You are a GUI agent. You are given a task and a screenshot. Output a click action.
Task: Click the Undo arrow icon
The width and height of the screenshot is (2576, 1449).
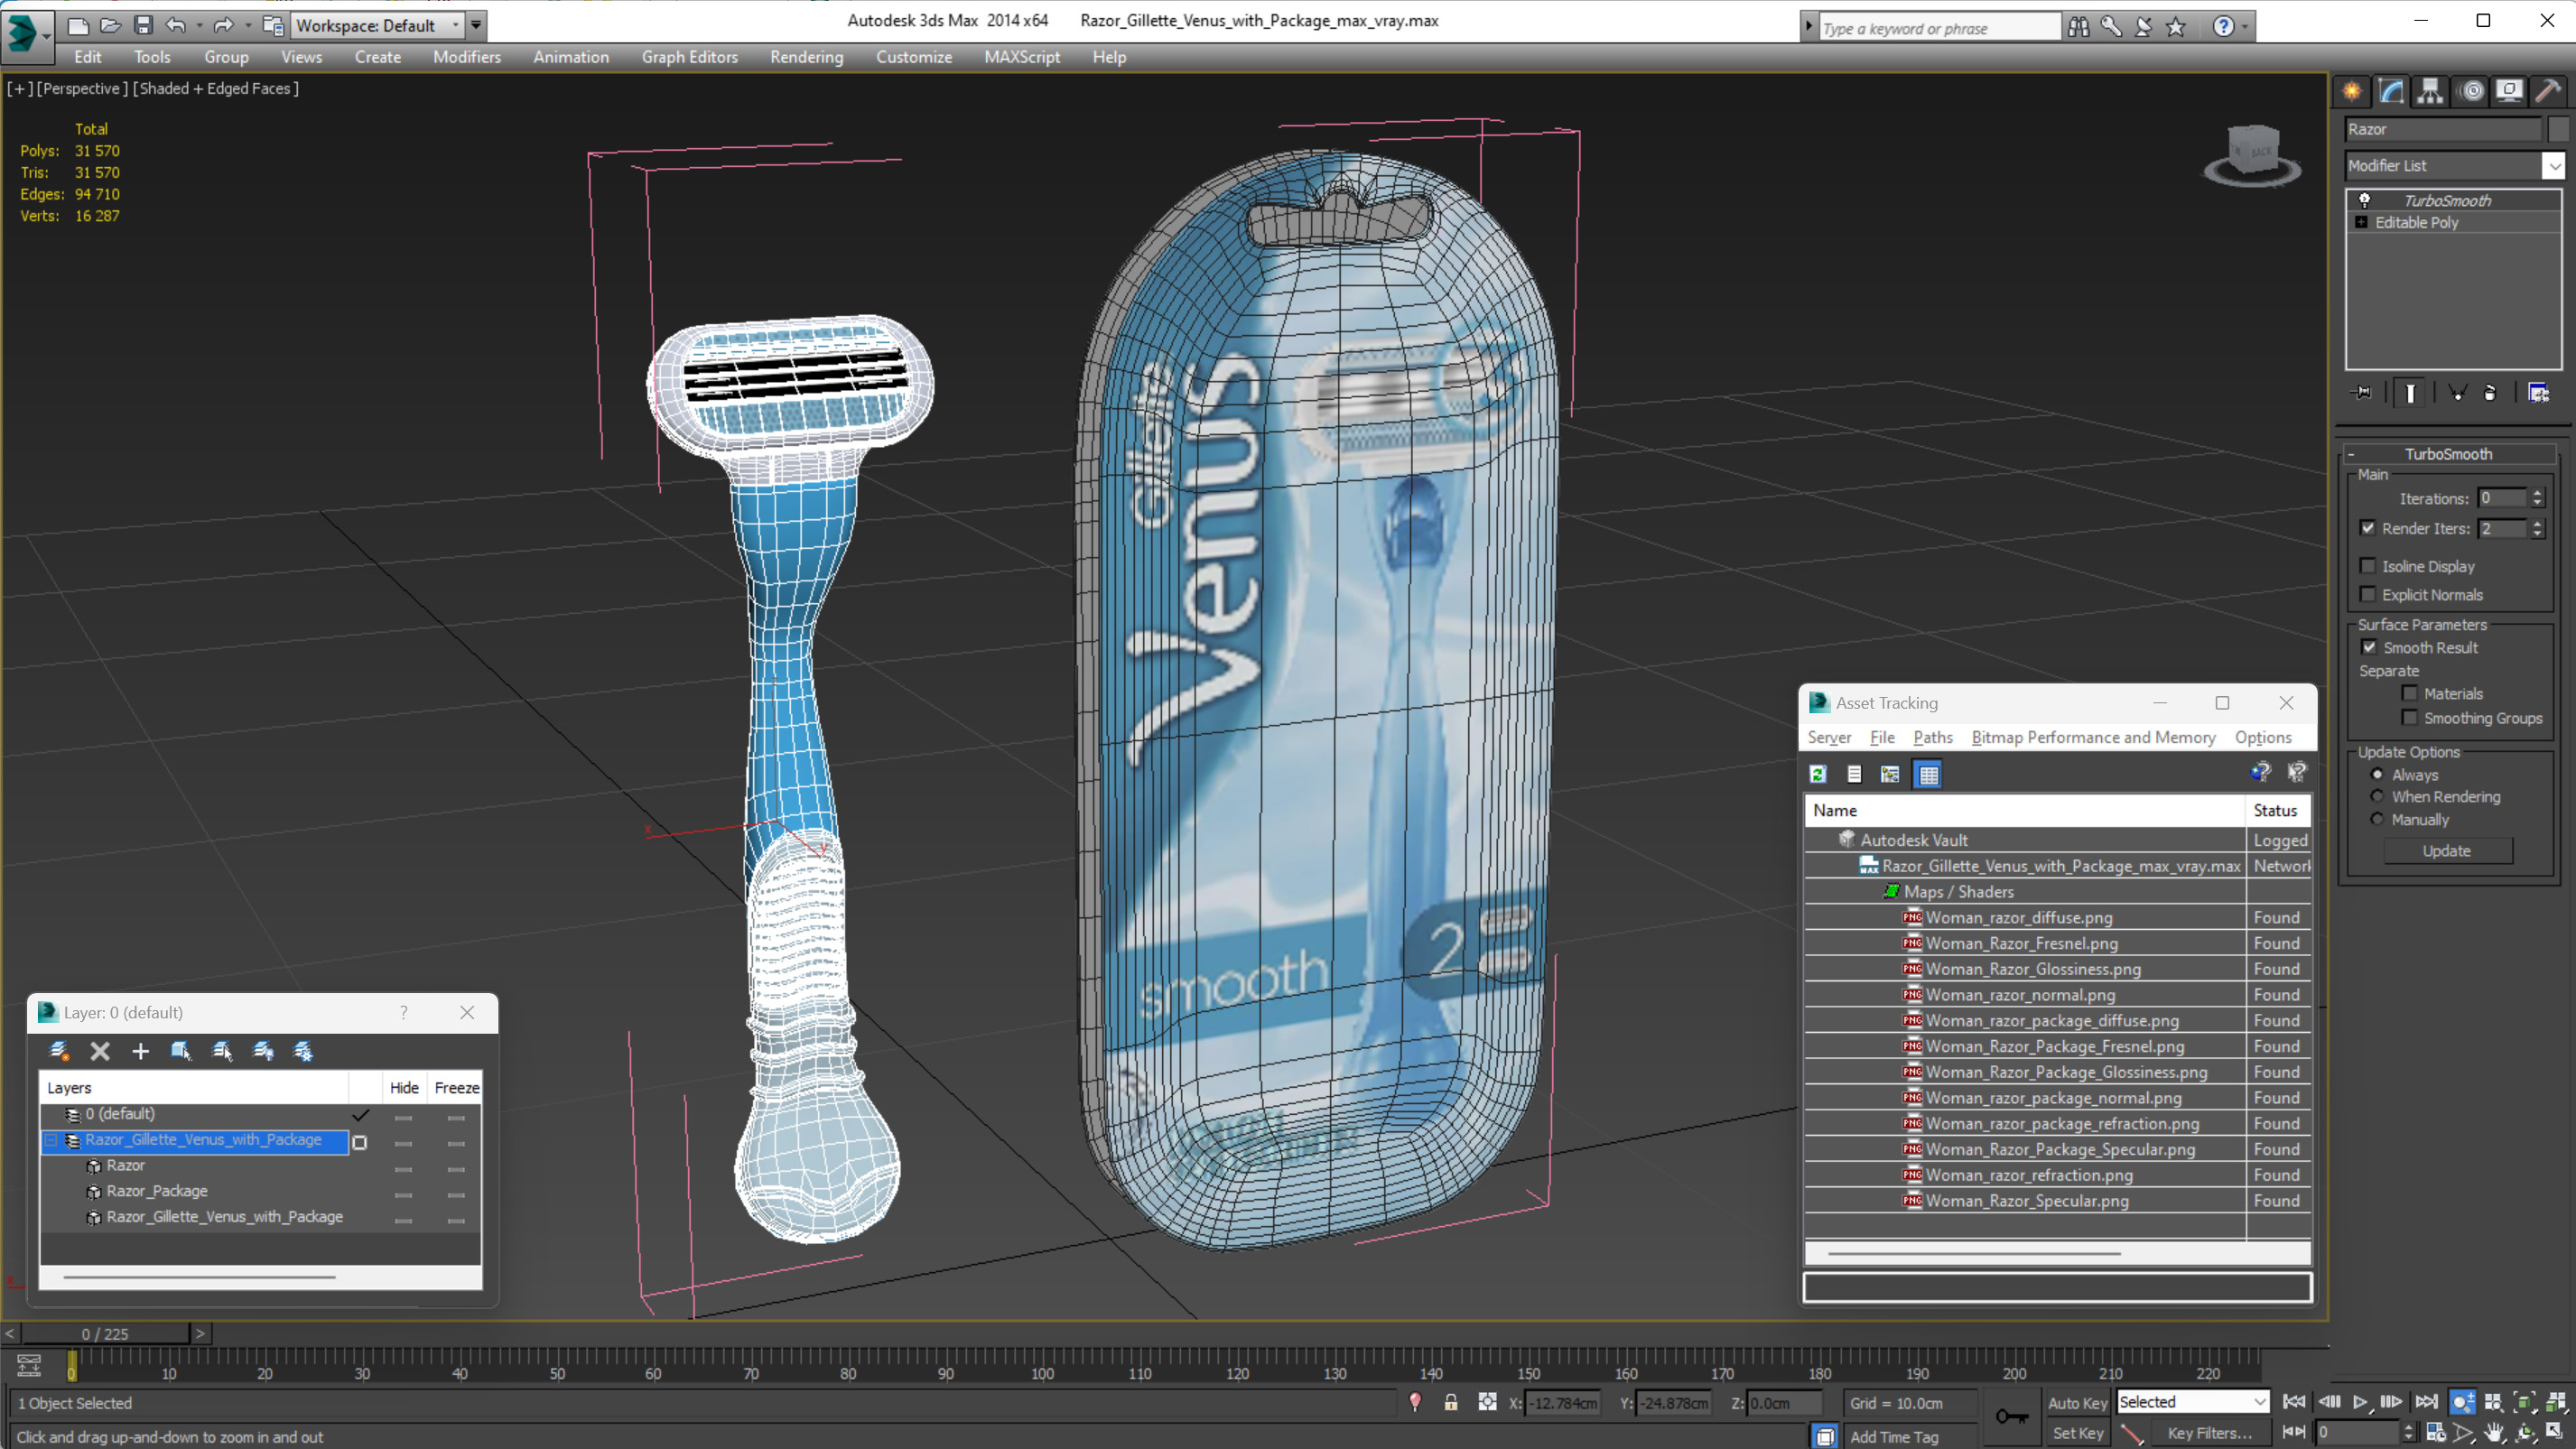coord(176,25)
